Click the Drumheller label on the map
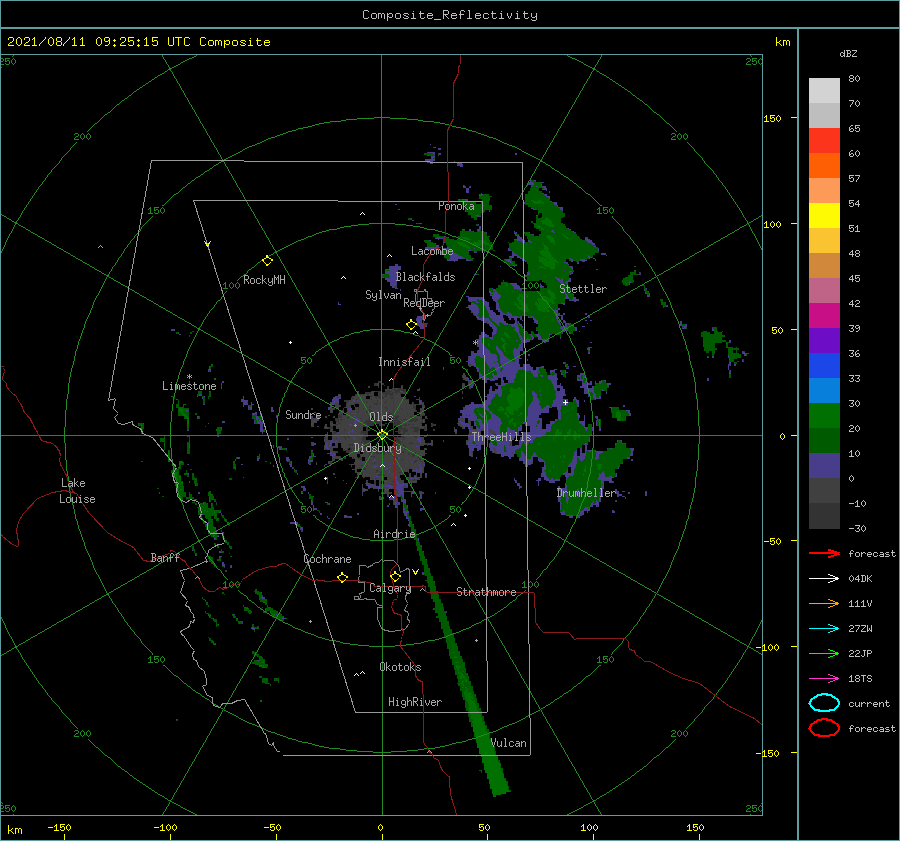The height and width of the screenshot is (841, 900). click(x=586, y=493)
